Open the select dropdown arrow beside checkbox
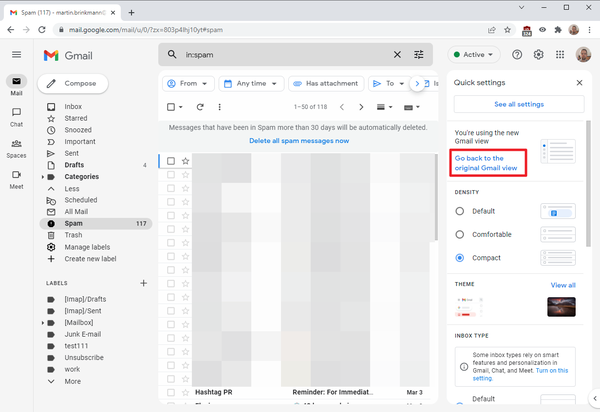Viewport: 600px width, 412px height. tap(181, 107)
